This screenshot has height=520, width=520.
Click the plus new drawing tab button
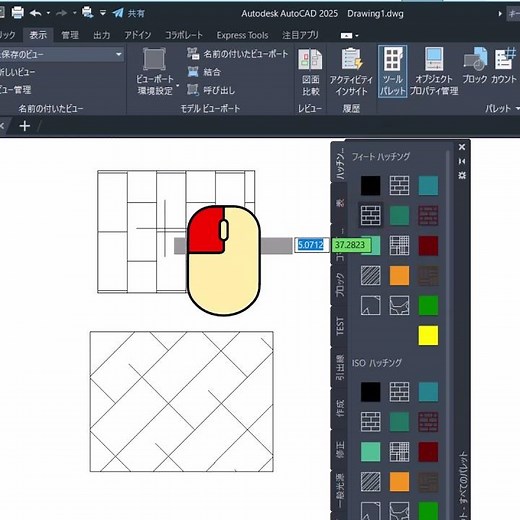point(25,126)
